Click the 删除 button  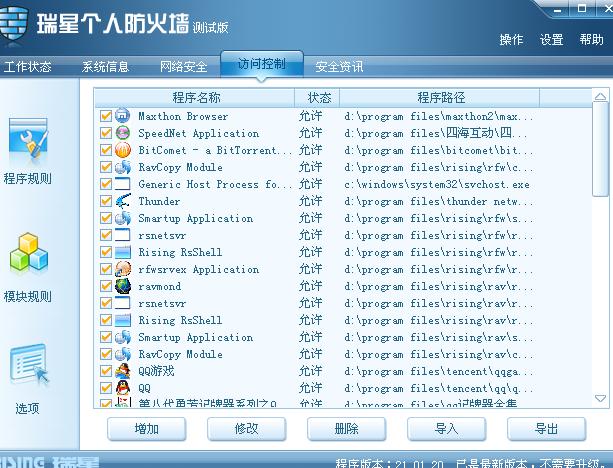[346, 429]
